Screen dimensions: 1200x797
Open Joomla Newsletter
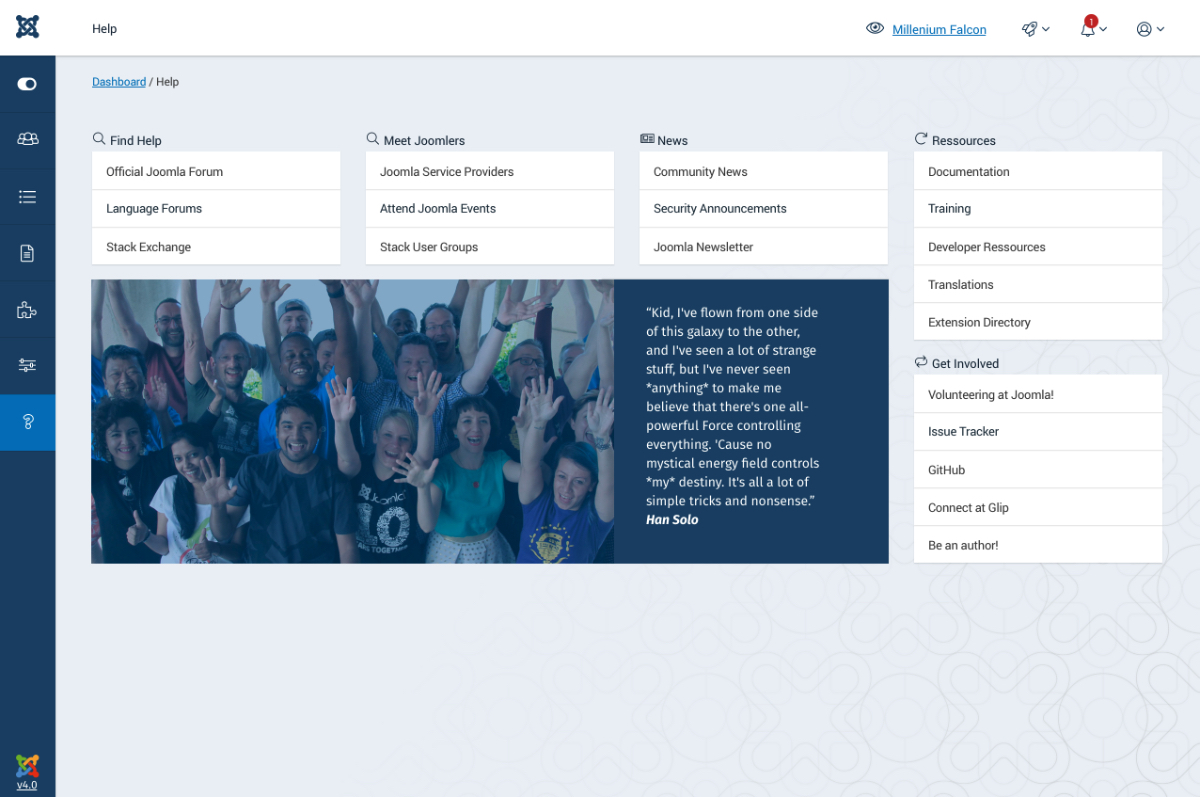[764, 246]
